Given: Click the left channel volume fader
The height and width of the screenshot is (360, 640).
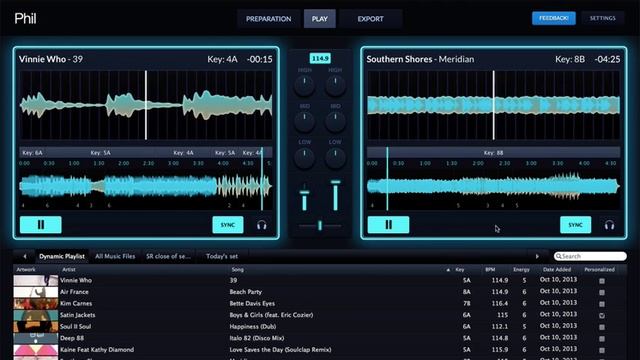Looking at the screenshot, I should click(x=304, y=192).
